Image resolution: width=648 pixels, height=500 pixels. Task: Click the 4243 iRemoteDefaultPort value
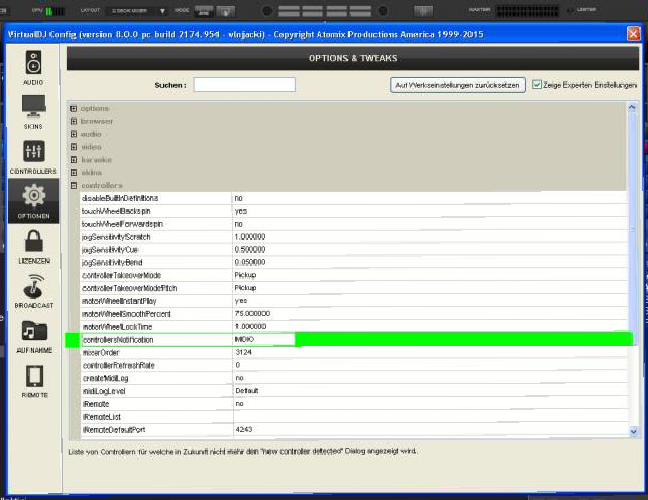tap(244, 429)
